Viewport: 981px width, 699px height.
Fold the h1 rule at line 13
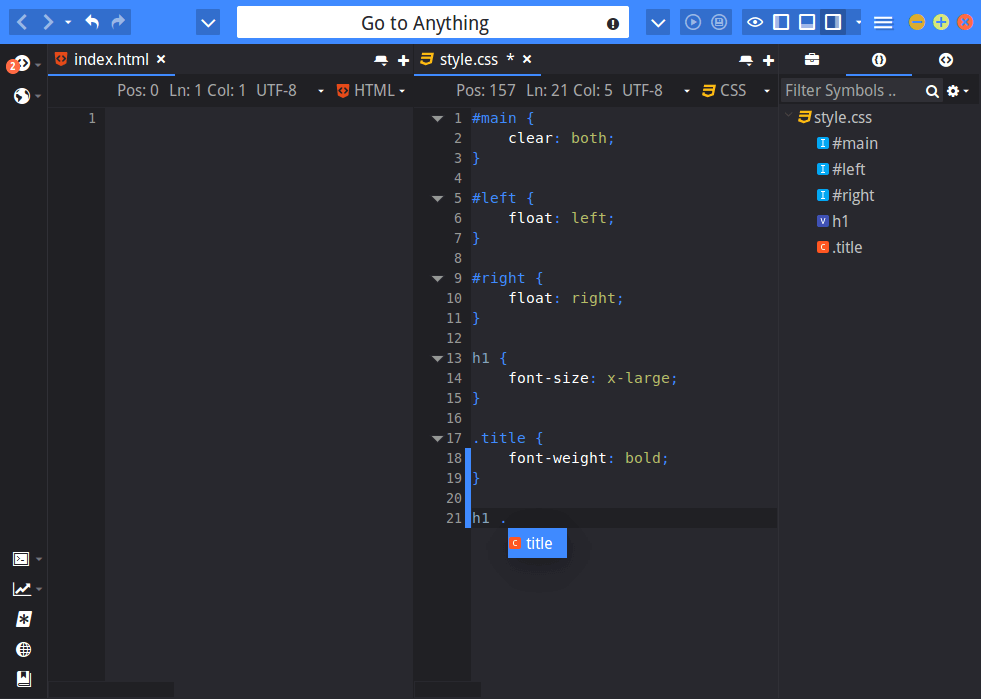pos(437,359)
